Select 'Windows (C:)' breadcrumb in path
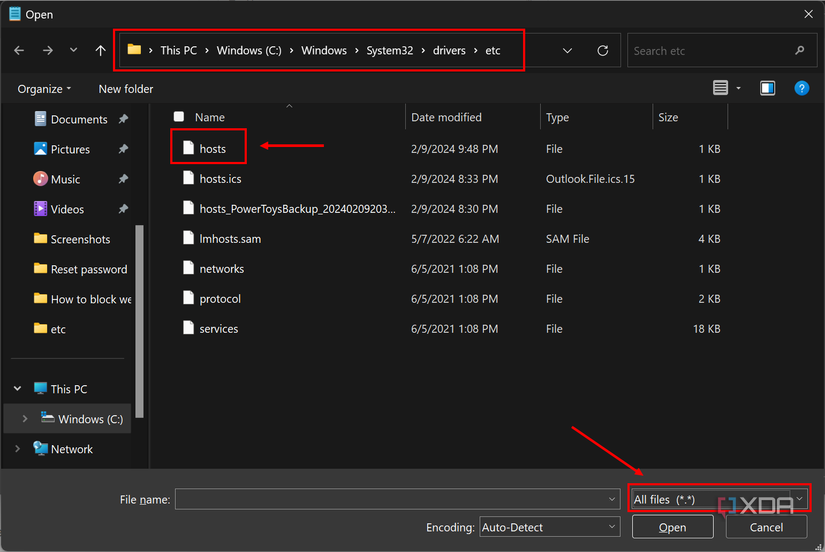Image resolution: width=825 pixels, height=552 pixels. coord(249,51)
